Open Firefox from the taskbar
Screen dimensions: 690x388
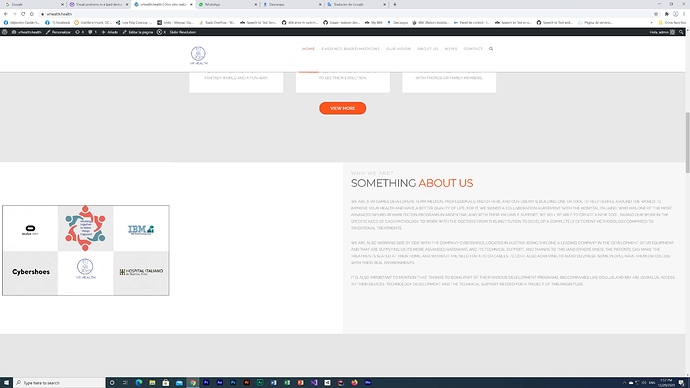[354, 383]
